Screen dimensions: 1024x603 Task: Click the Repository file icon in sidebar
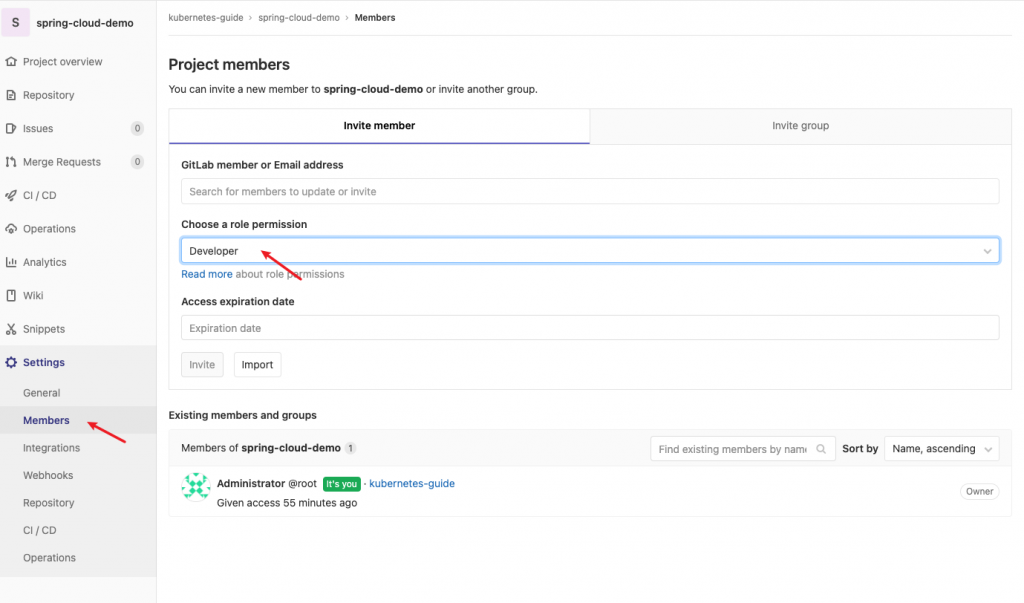click(11, 95)
